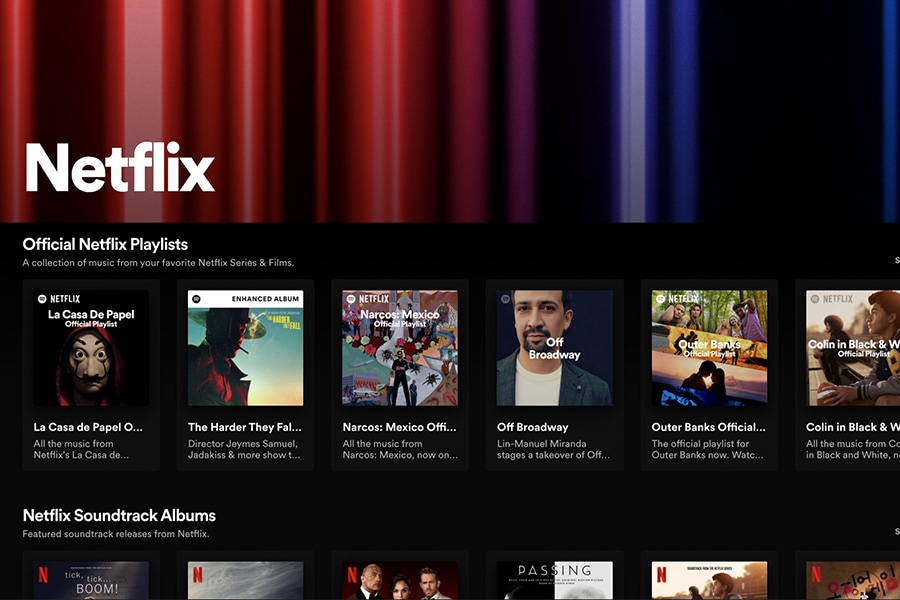Click Spotify logo on La Casa De Papel cover
The height and width of the screenshot is (600, 900).
42,299
